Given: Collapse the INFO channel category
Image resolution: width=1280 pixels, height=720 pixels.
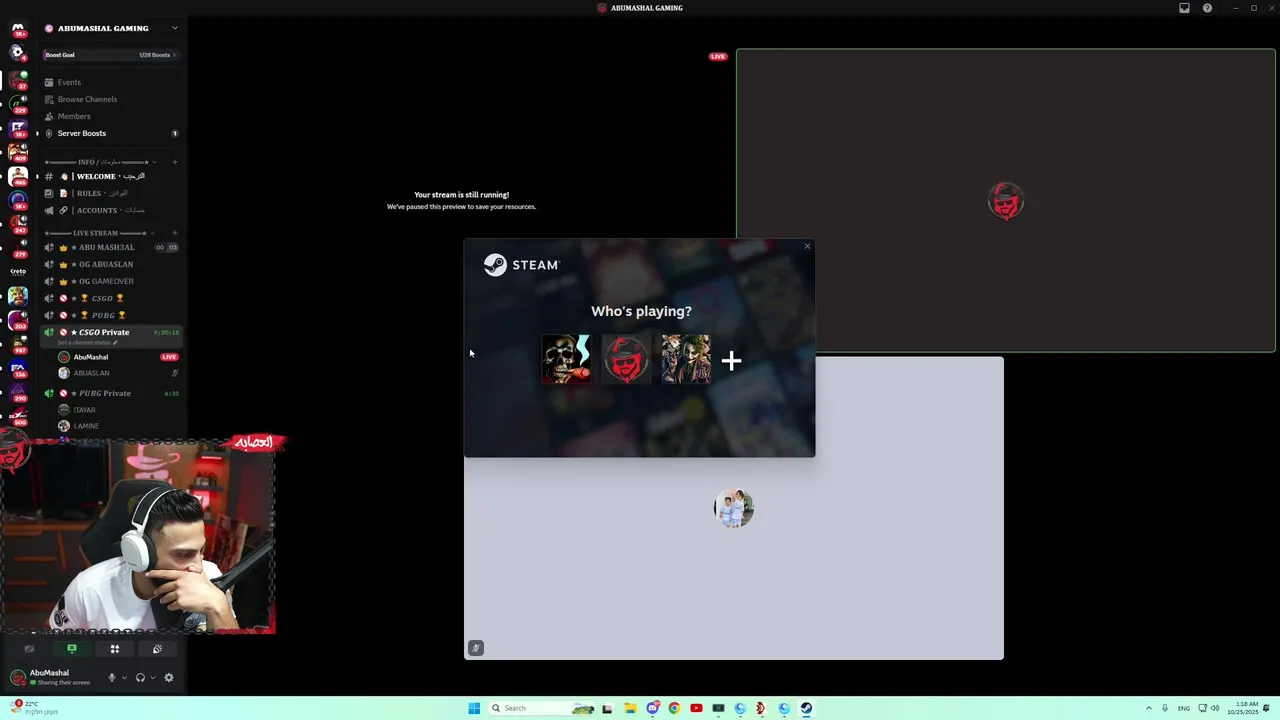Looking at the screenshot, I should pyautogui.click(x=98, y=162).
